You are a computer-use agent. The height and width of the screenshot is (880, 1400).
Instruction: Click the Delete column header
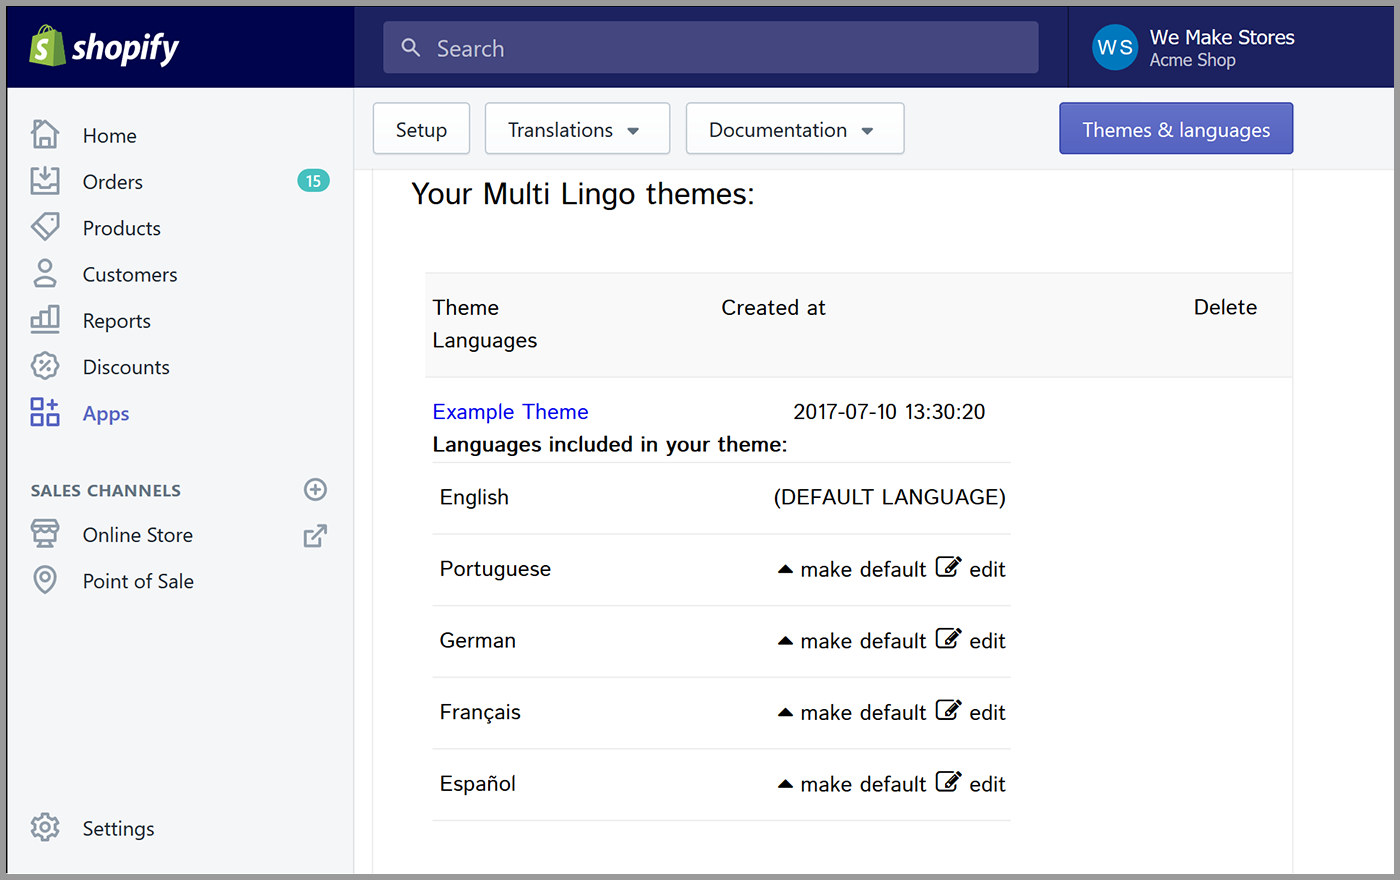pos(1225,307)
